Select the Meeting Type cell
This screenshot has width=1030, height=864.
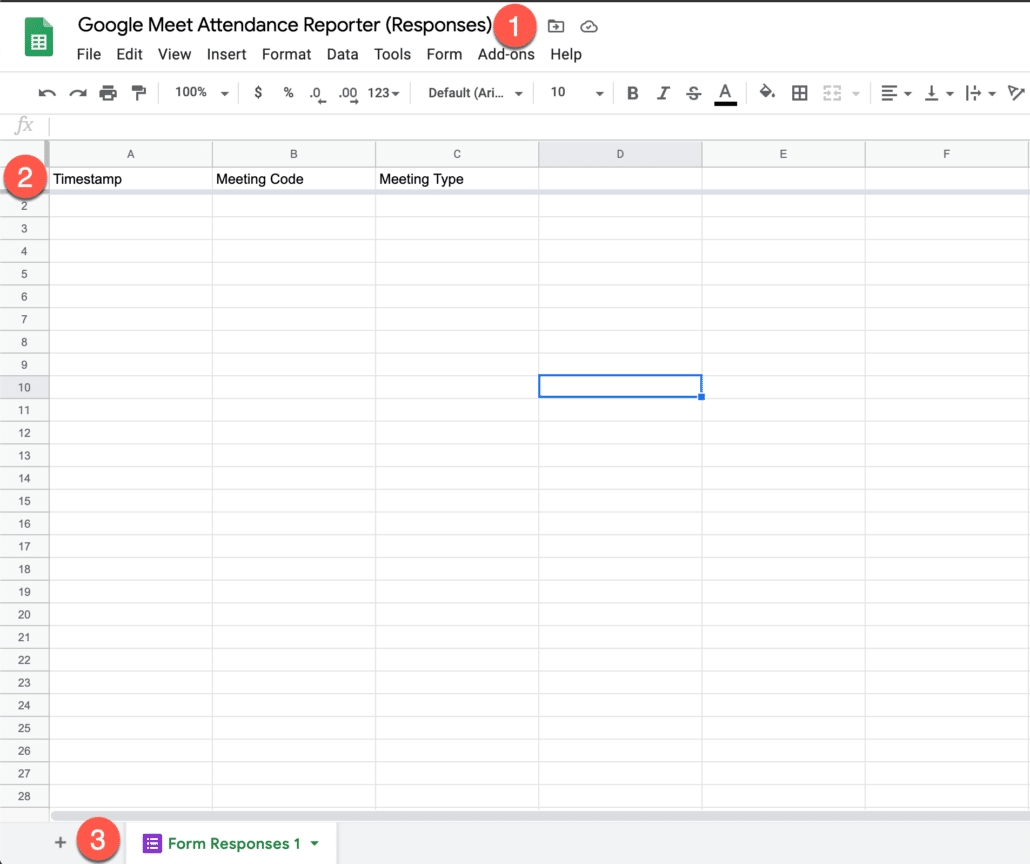[x=457, y=179]
